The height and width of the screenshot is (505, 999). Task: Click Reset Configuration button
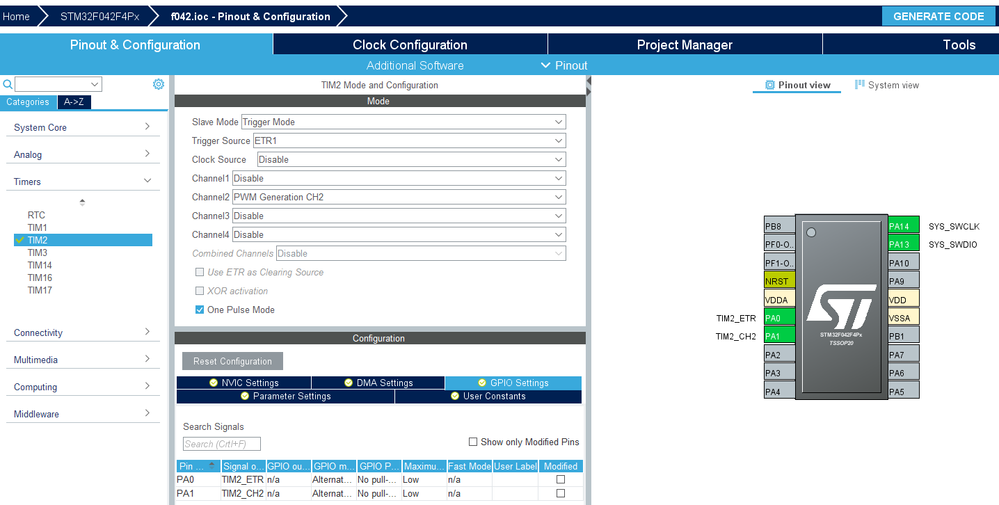233,361
